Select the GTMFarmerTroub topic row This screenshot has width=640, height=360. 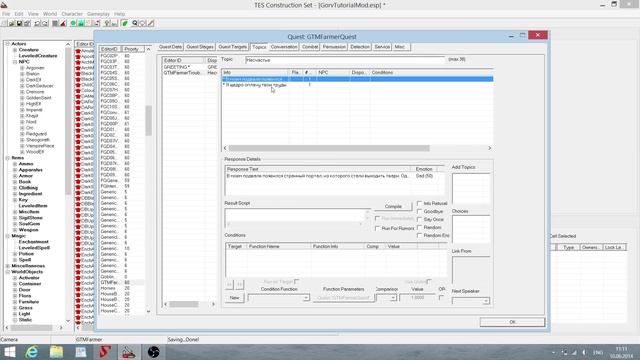click(x=190, y=73)
